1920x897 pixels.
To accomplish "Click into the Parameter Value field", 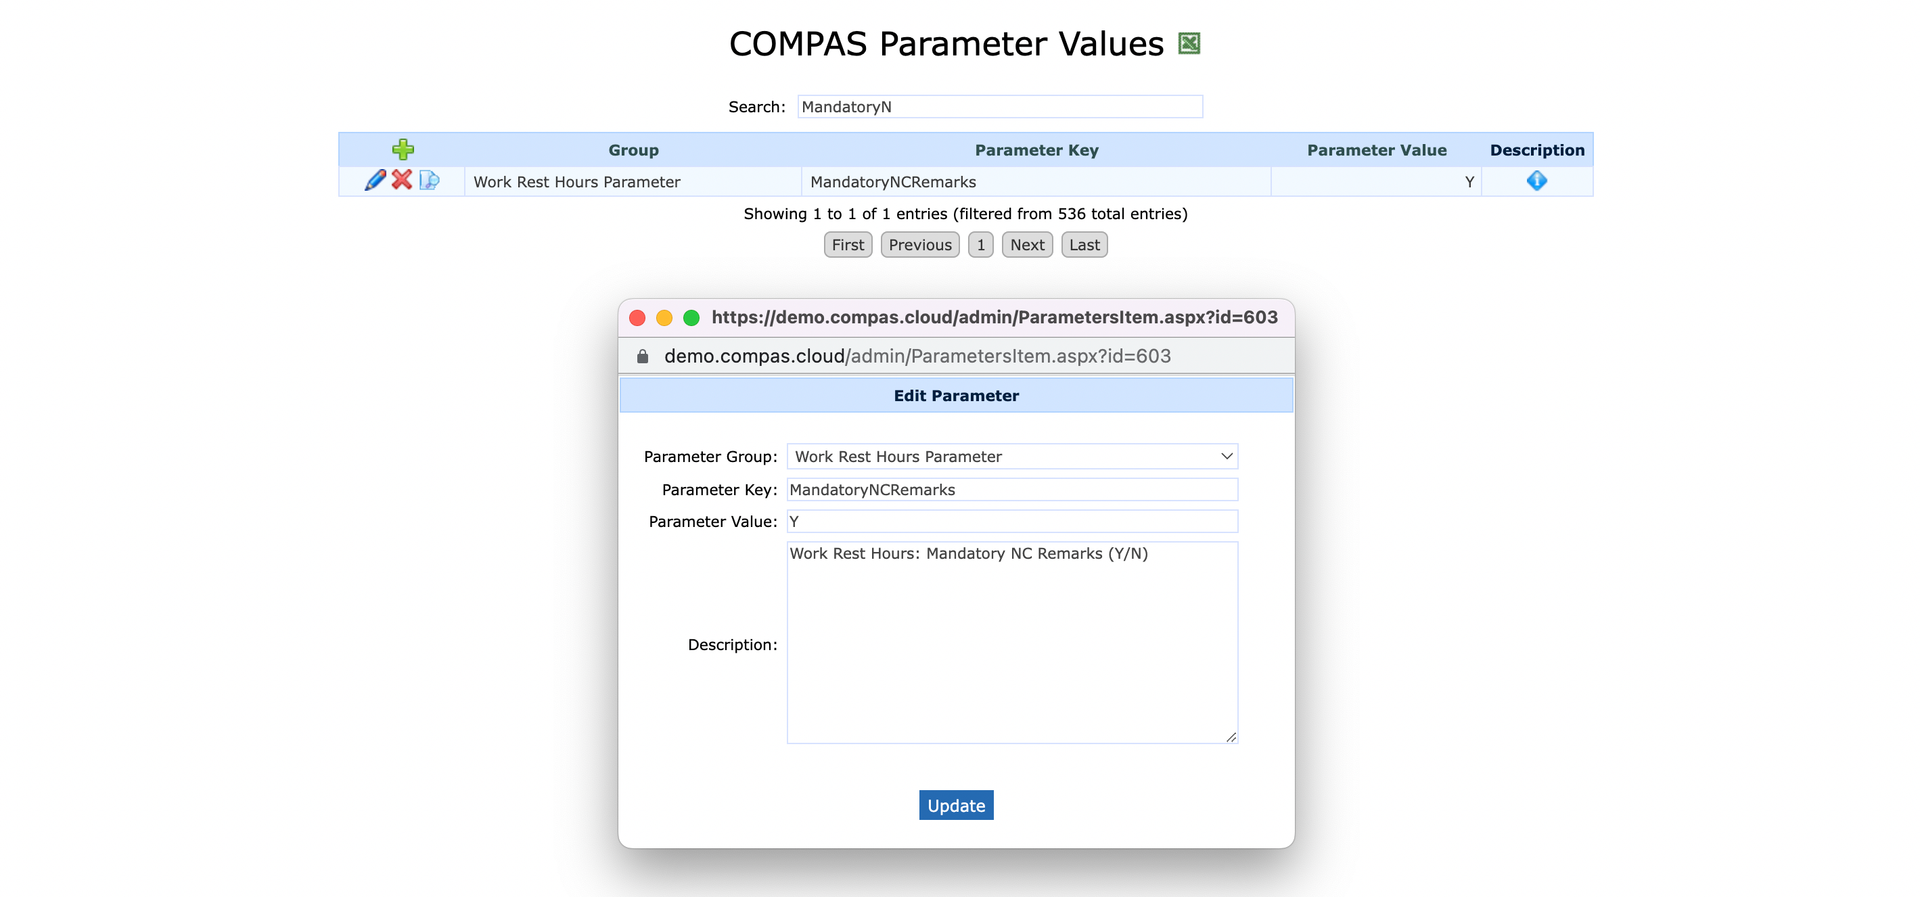I will click(1012, 521).
